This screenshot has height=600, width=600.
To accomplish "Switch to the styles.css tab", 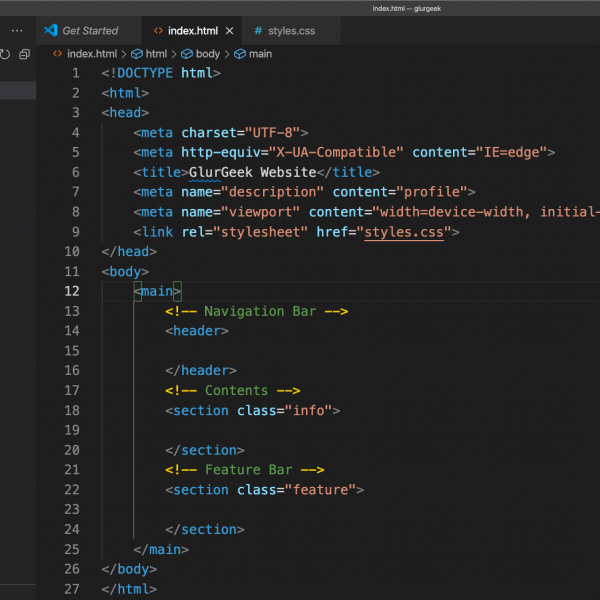I will click(x=290, y=31).
